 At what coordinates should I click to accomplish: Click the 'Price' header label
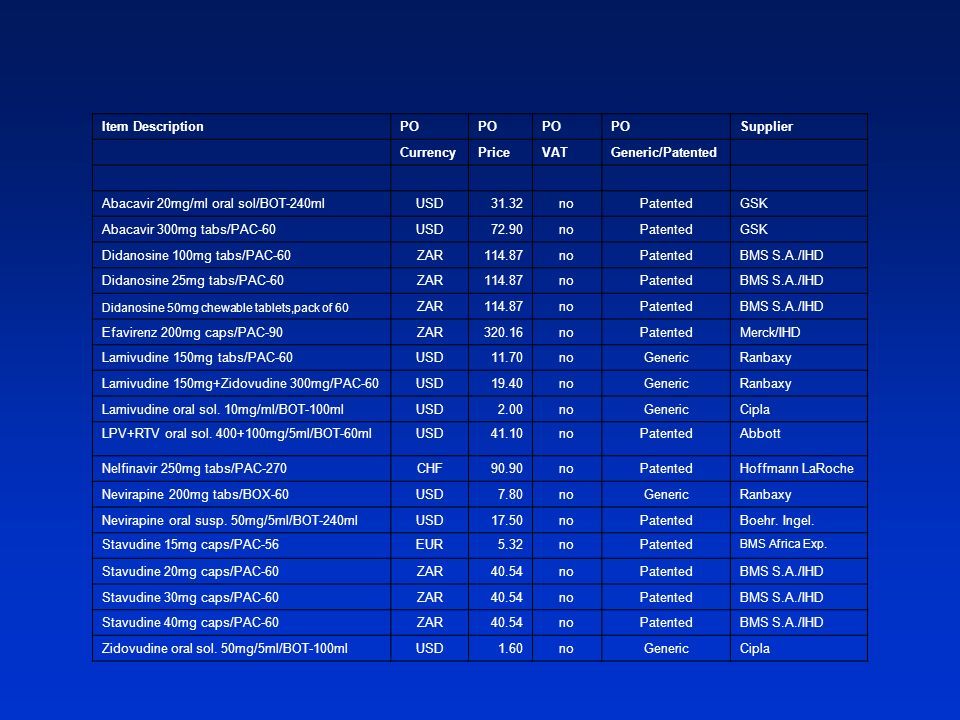493,152
